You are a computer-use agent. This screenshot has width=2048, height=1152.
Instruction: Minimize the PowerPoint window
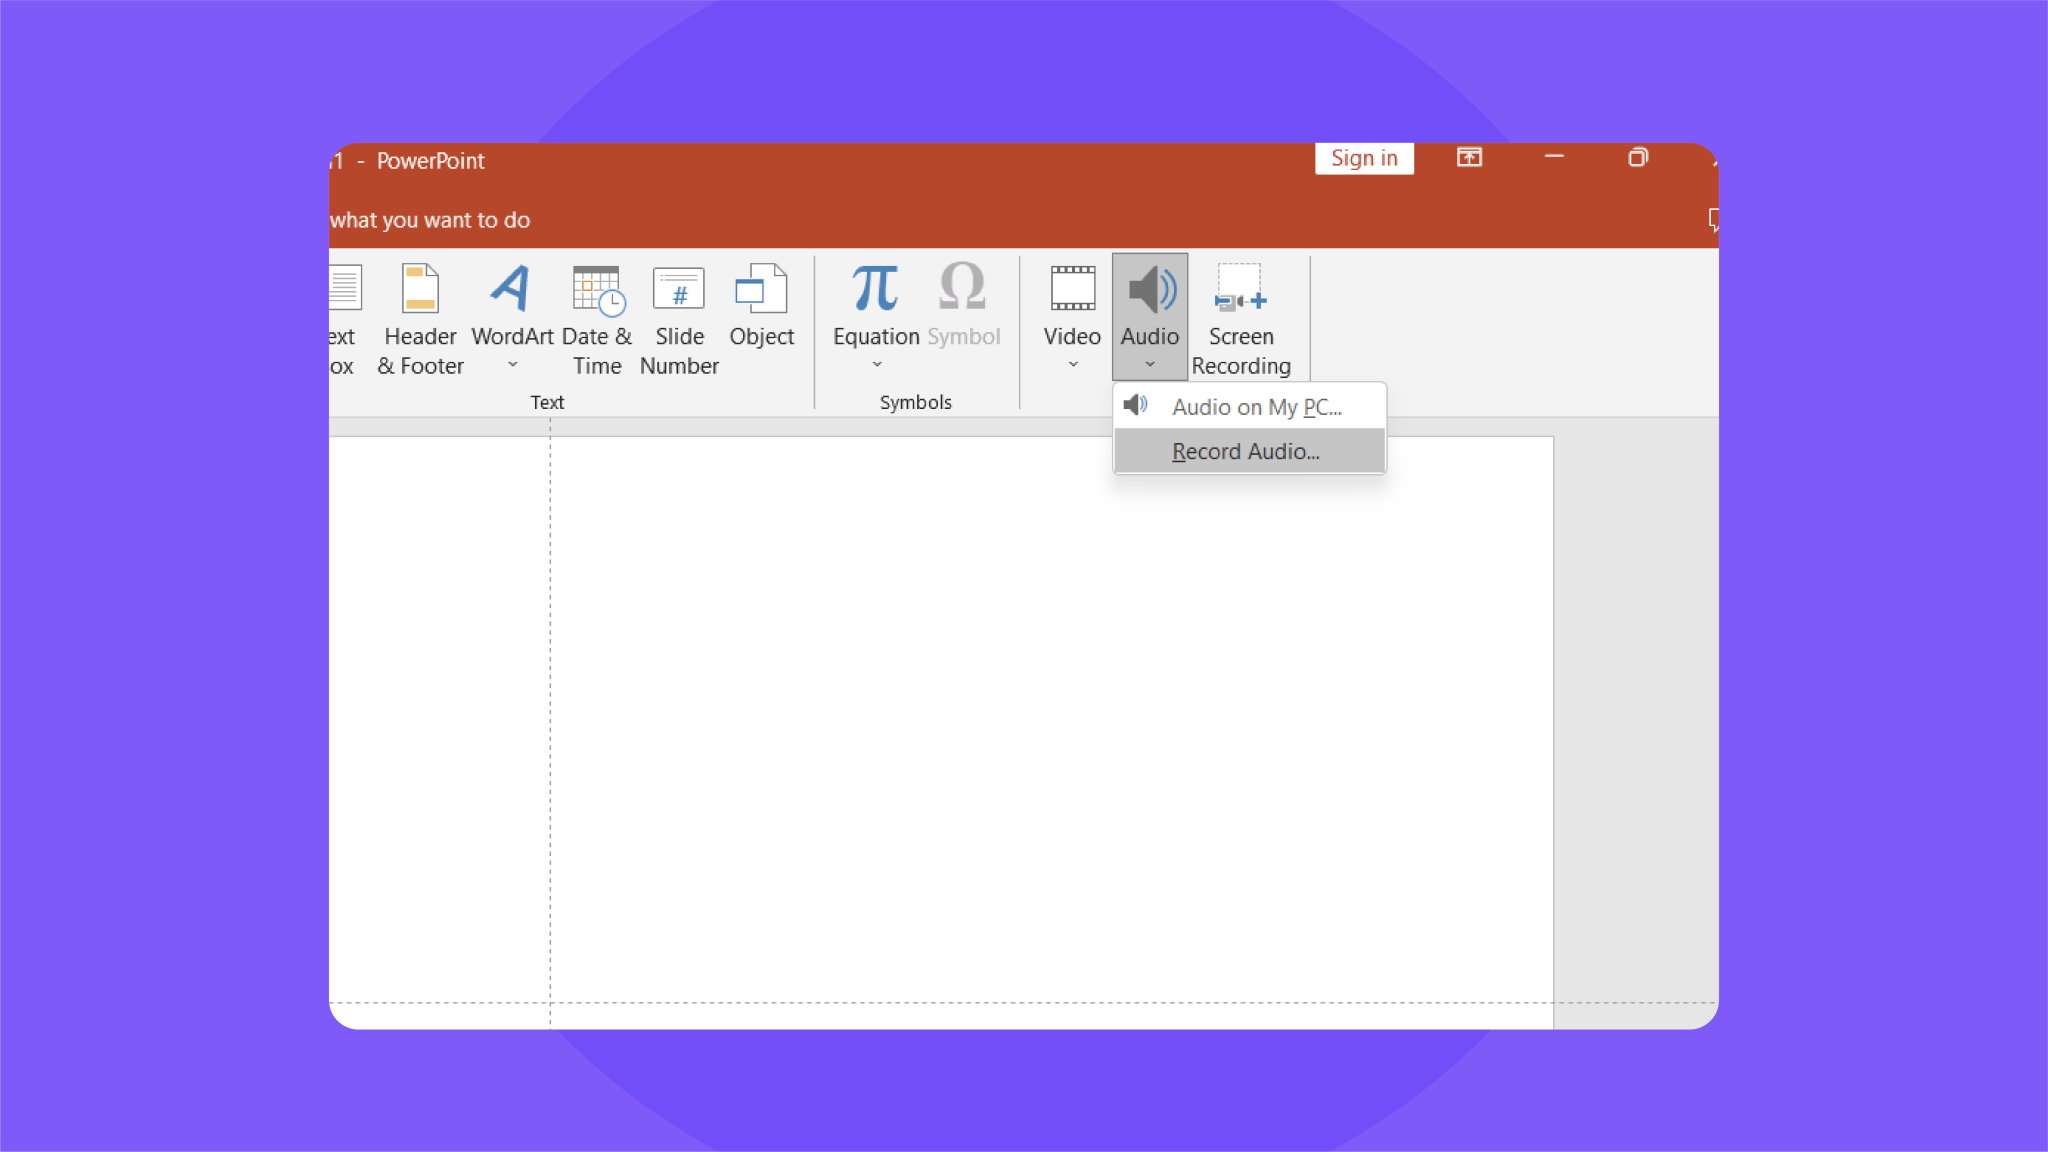[1554, 157]
